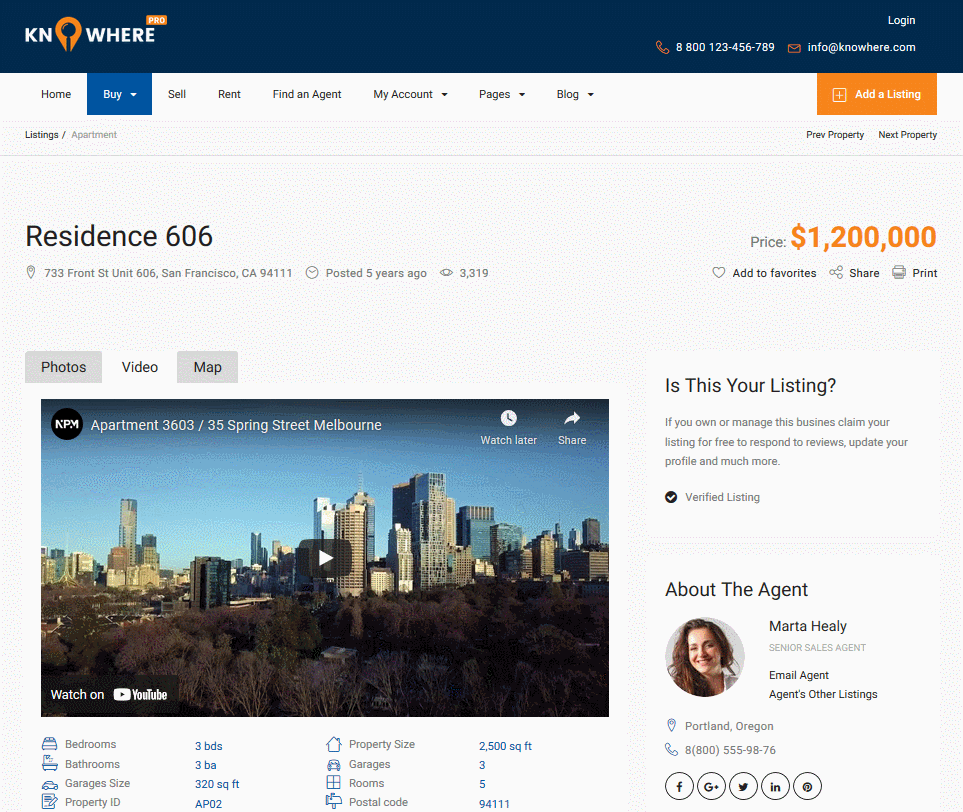This screenshot has height=812, width=963.
Task: Click info@knowhere.com email address
Action: click(861, 47)
